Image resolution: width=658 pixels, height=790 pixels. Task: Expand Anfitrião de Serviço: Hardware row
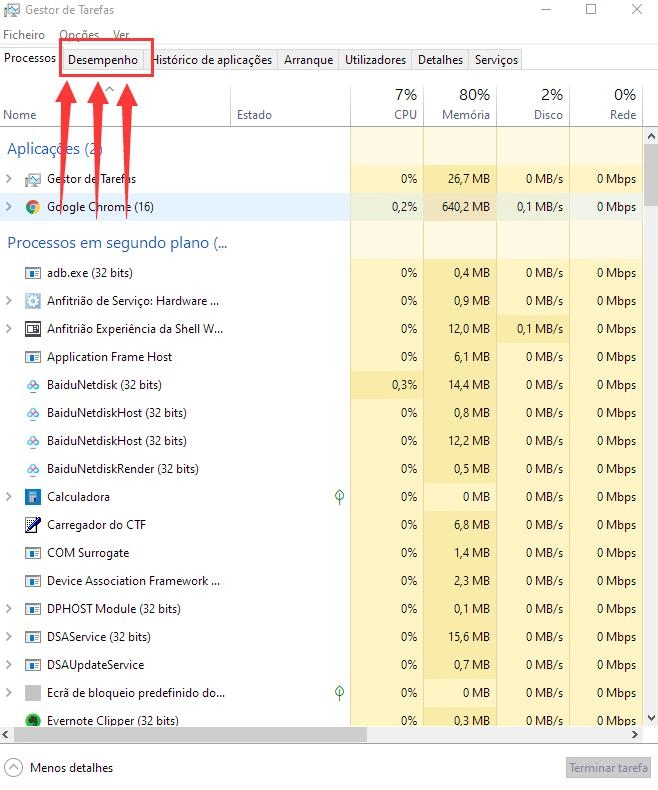[9, 301]
